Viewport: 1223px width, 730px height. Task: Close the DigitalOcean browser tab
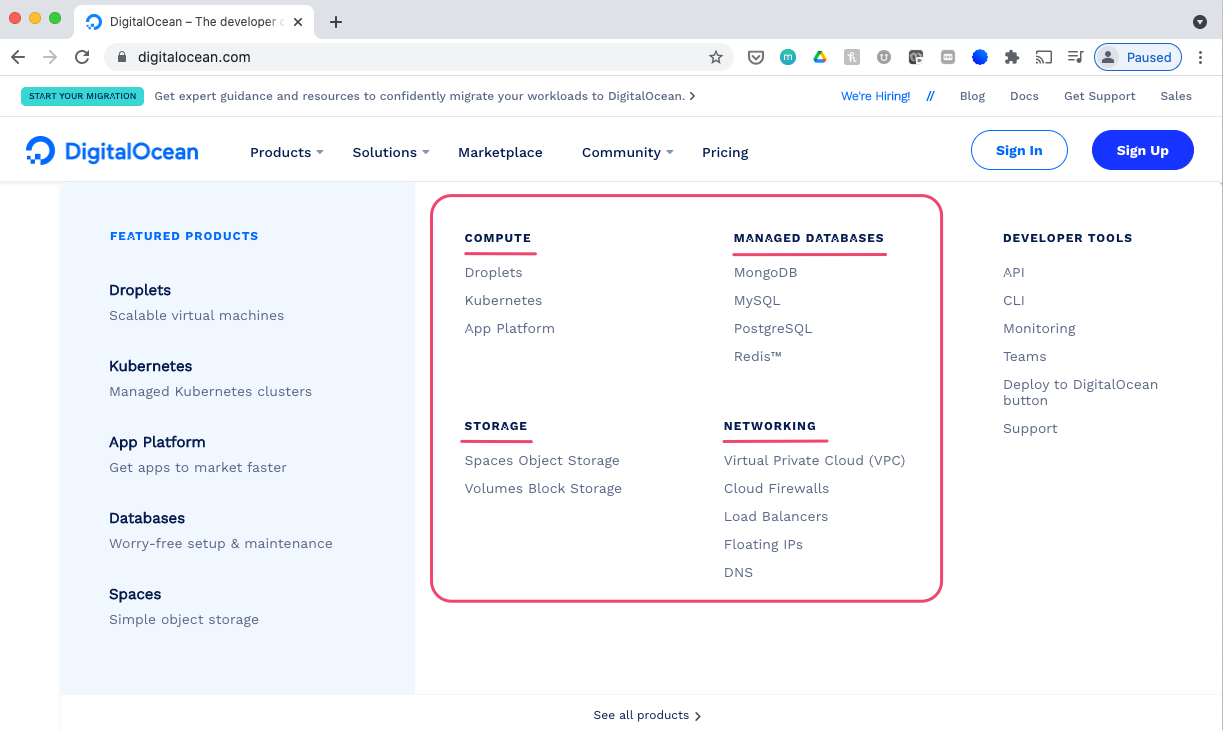[298, 21]
